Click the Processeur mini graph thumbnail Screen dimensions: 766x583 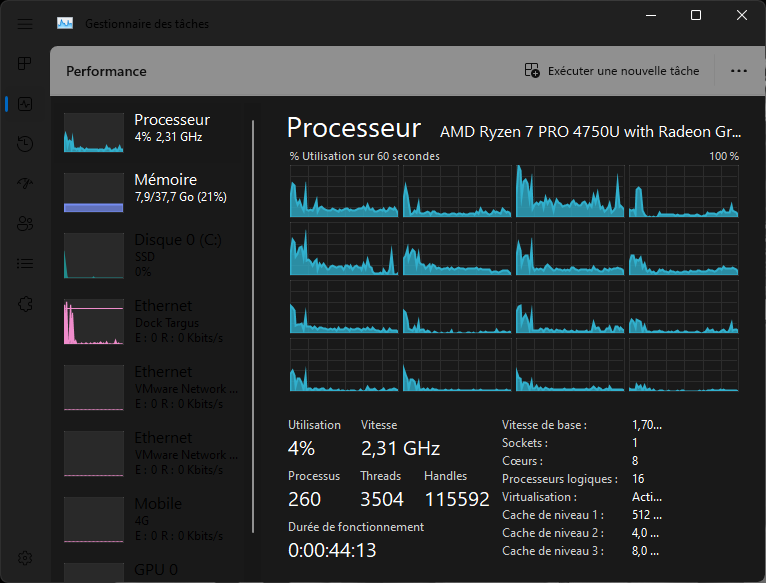(93, 132)
